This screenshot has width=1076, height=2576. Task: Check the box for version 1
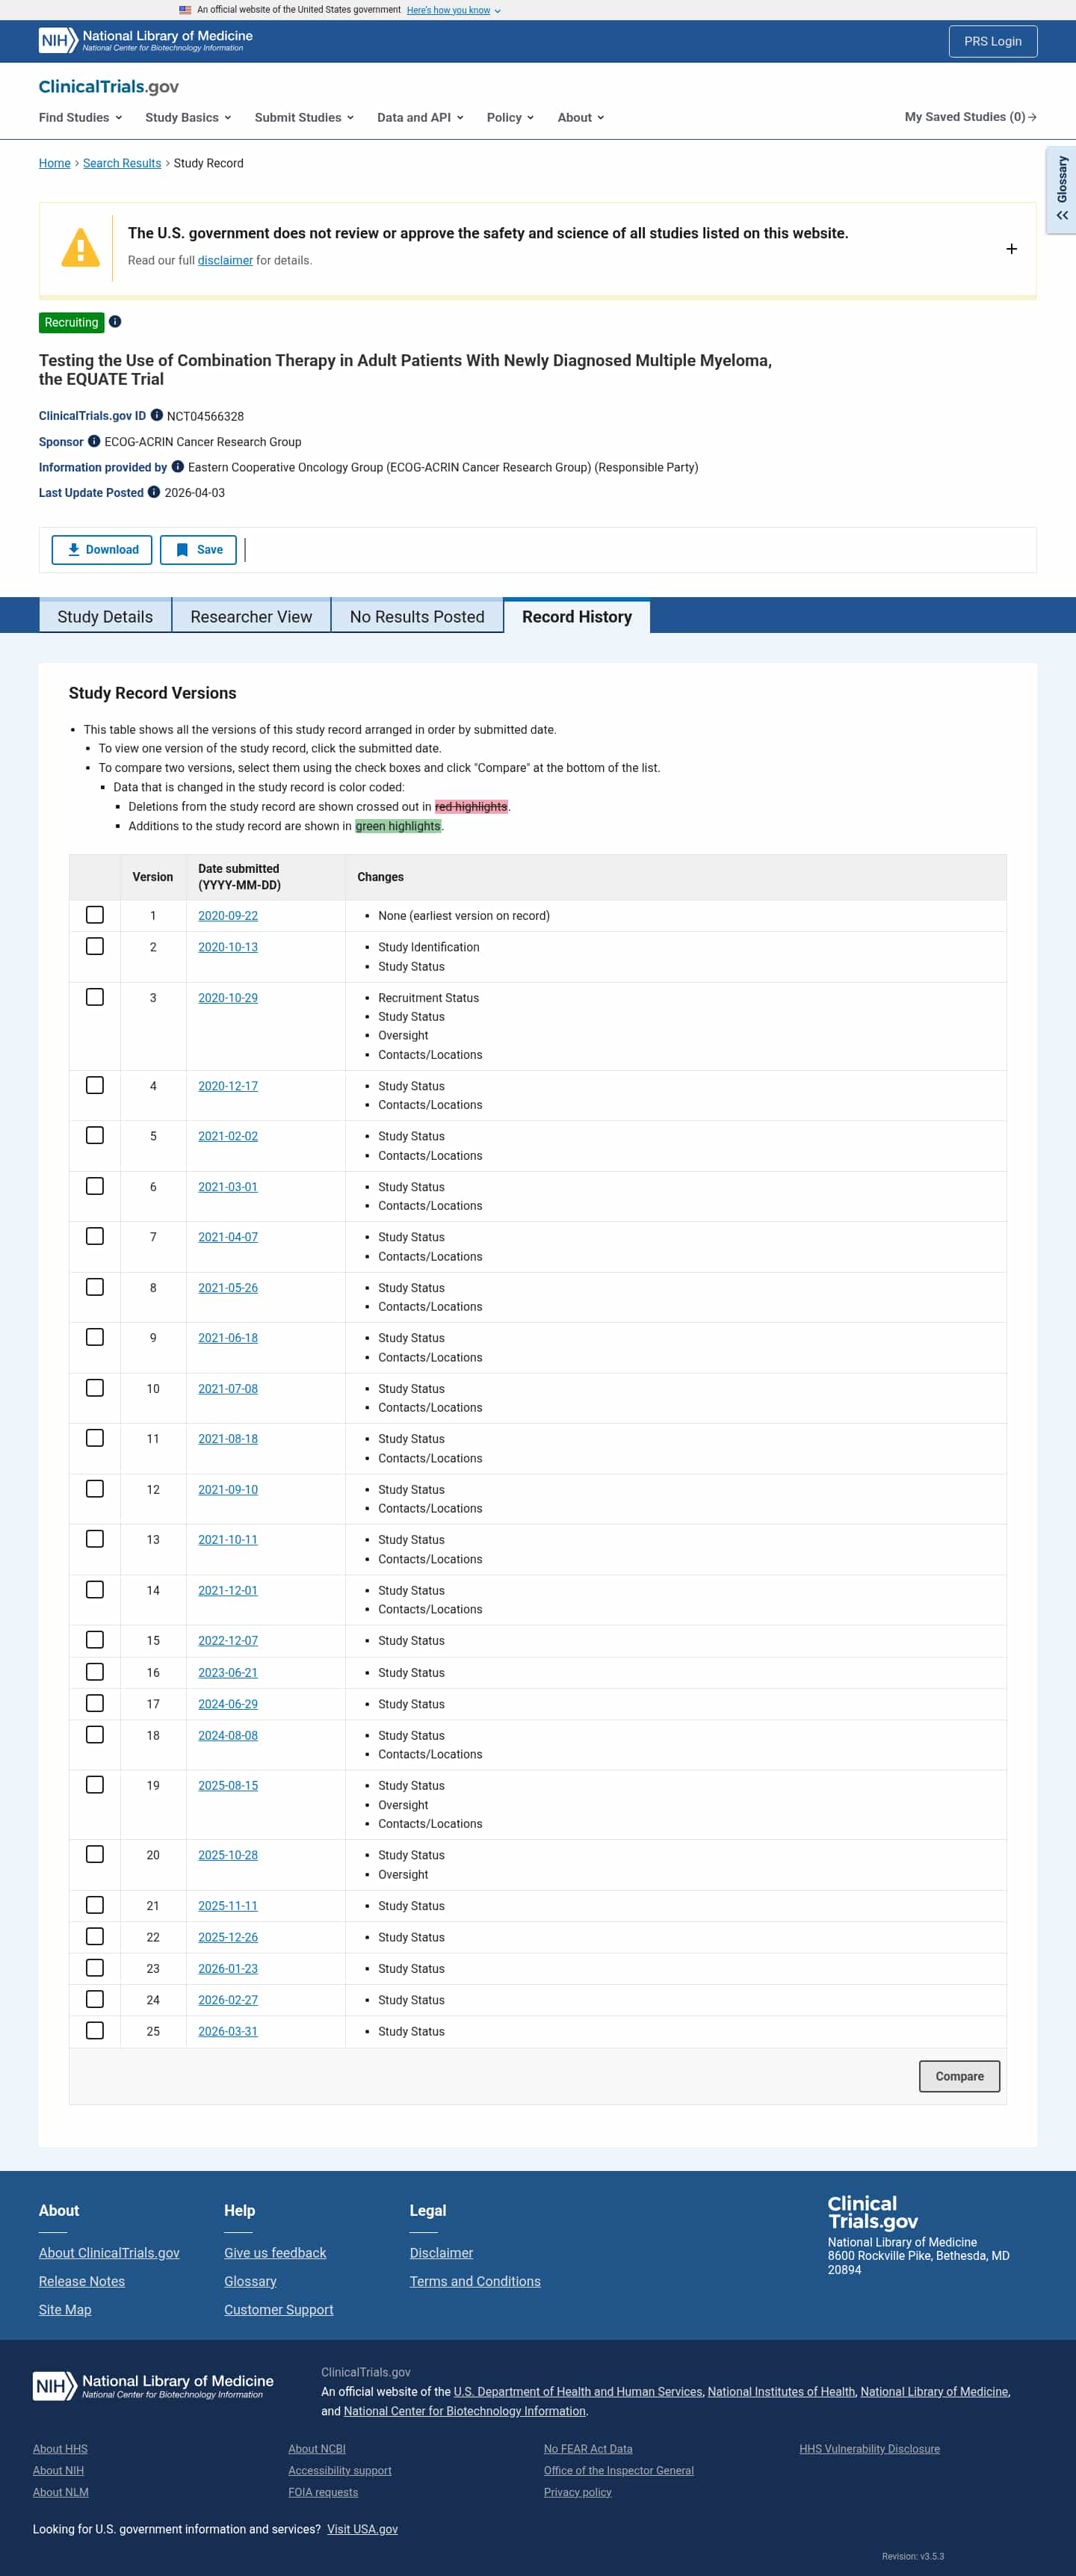point(95,915)
